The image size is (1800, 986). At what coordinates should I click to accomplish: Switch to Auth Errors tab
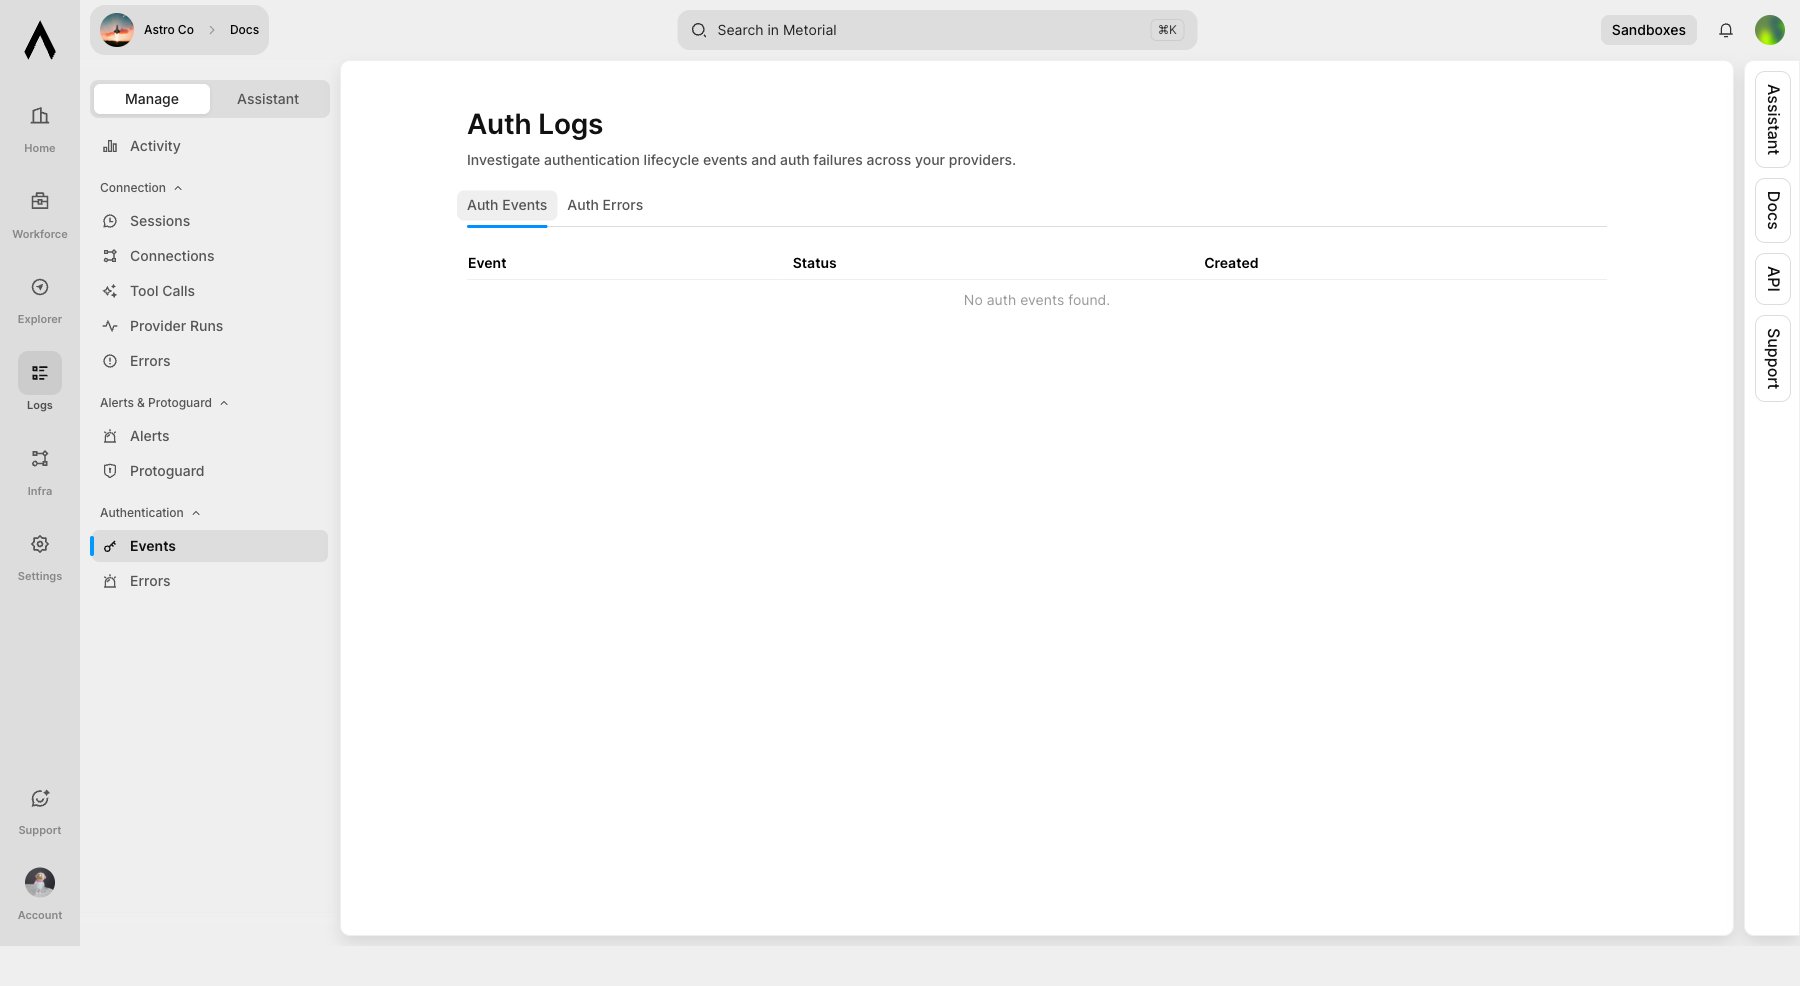click(x=605, y=205)
